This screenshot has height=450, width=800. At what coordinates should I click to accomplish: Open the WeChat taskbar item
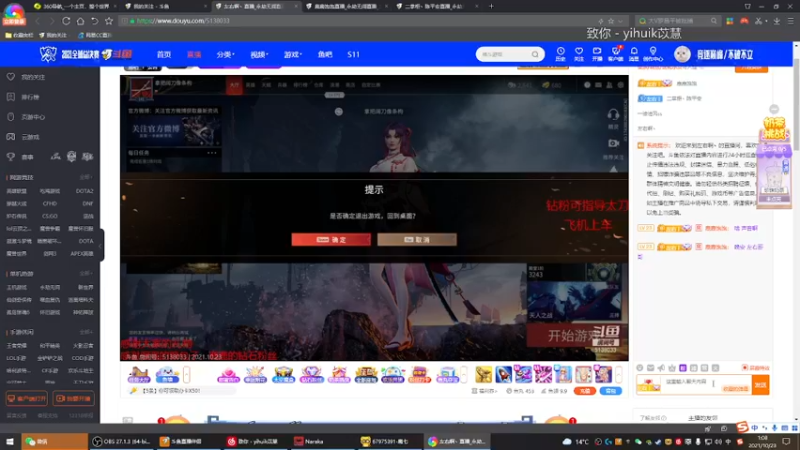(54, 441)
